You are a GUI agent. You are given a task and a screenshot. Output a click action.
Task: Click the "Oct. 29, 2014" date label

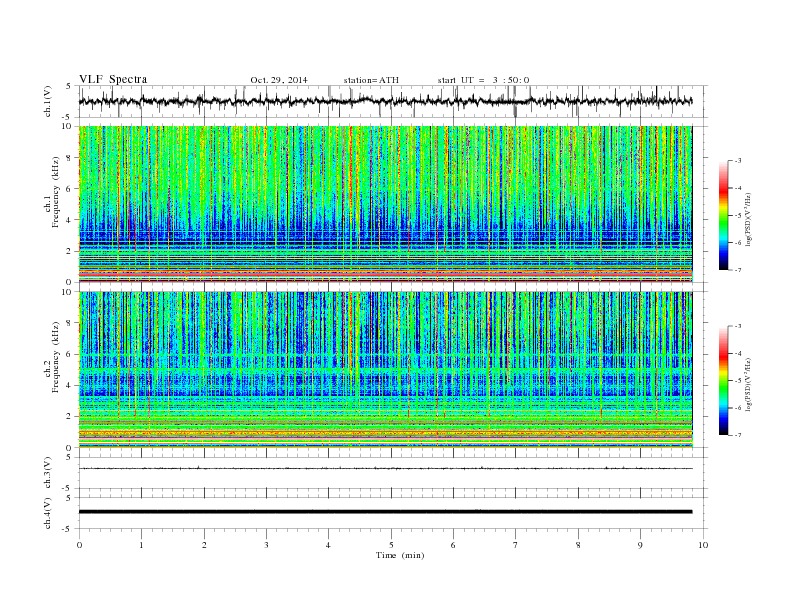(x=279, y=80)
